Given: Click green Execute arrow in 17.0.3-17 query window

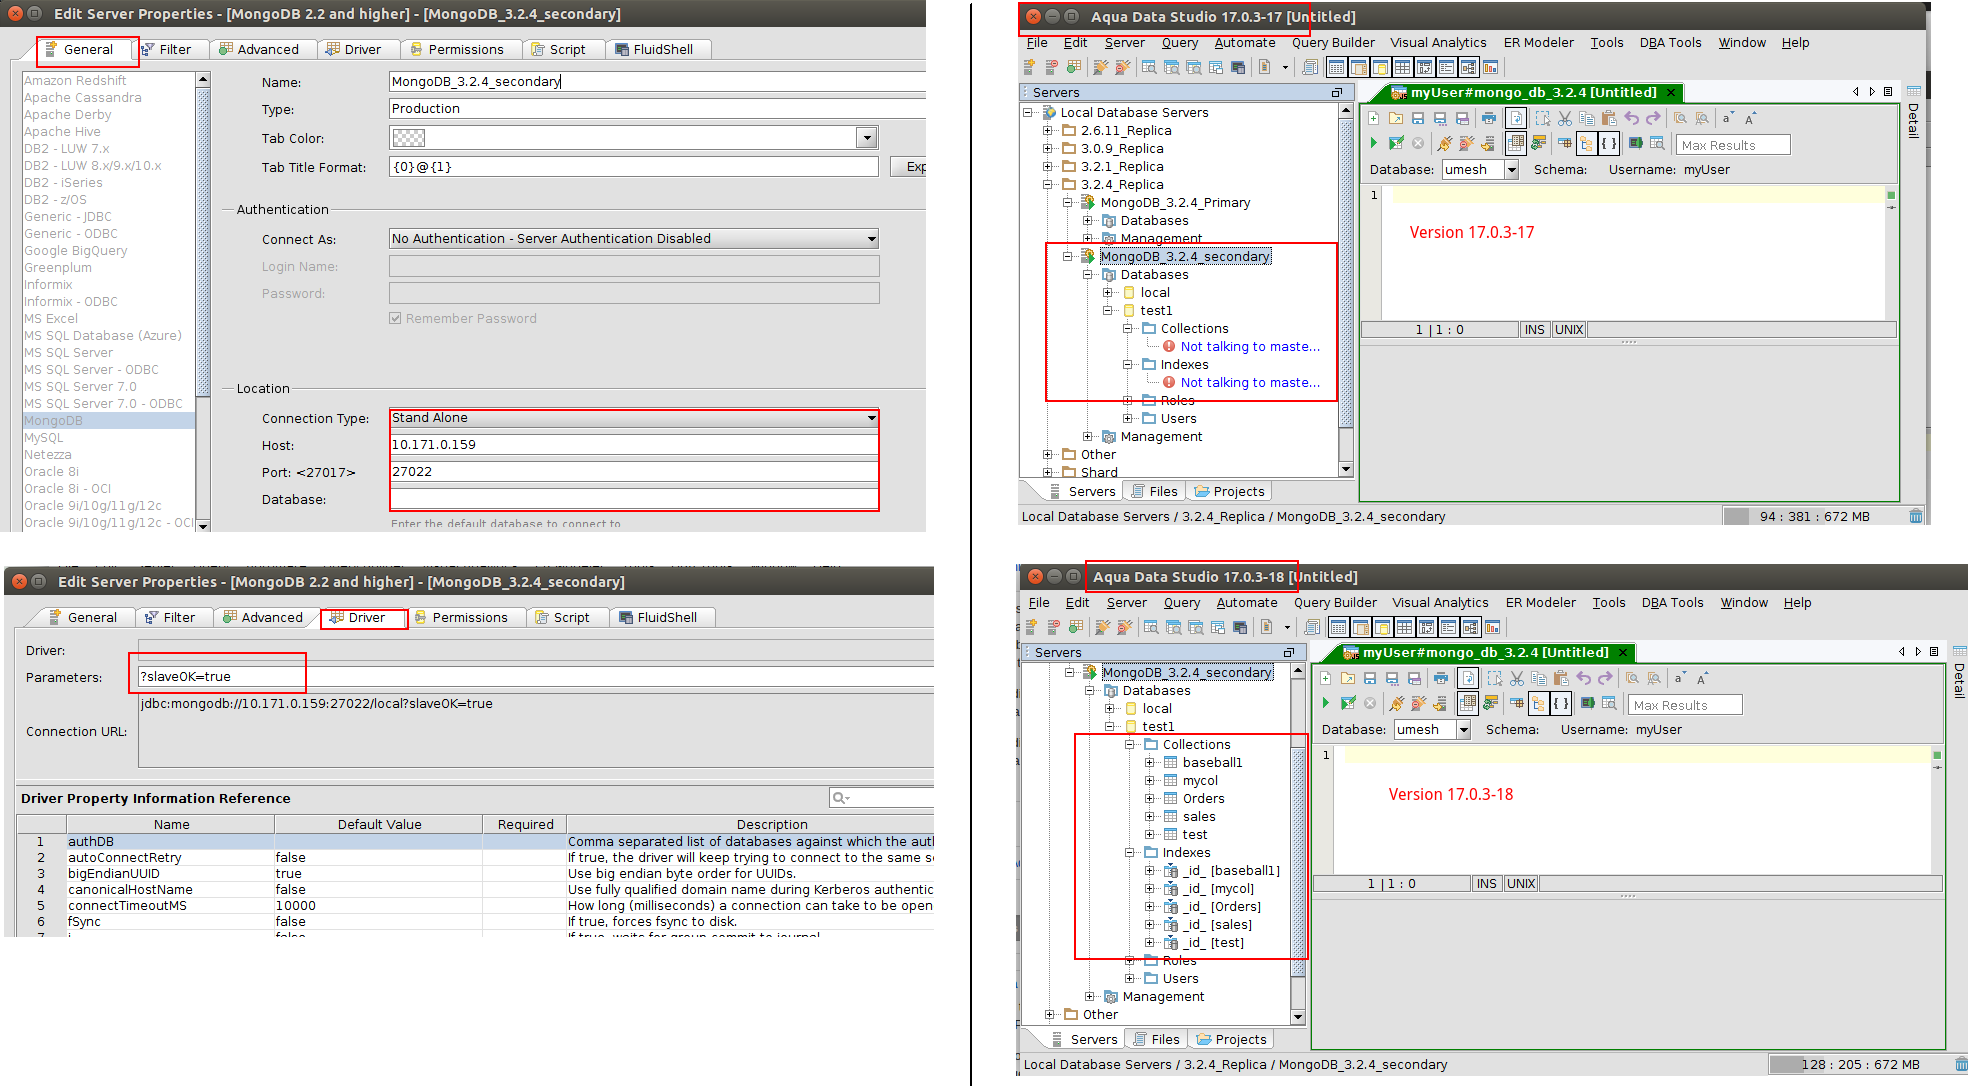Looking at the screenshot, I should [1374, 144].
